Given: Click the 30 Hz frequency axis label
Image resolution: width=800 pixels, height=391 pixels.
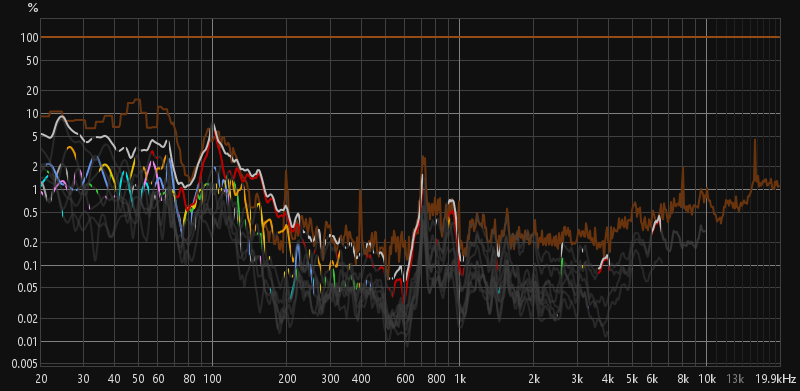Looking at the screenshot, I should tap(83, 379).
